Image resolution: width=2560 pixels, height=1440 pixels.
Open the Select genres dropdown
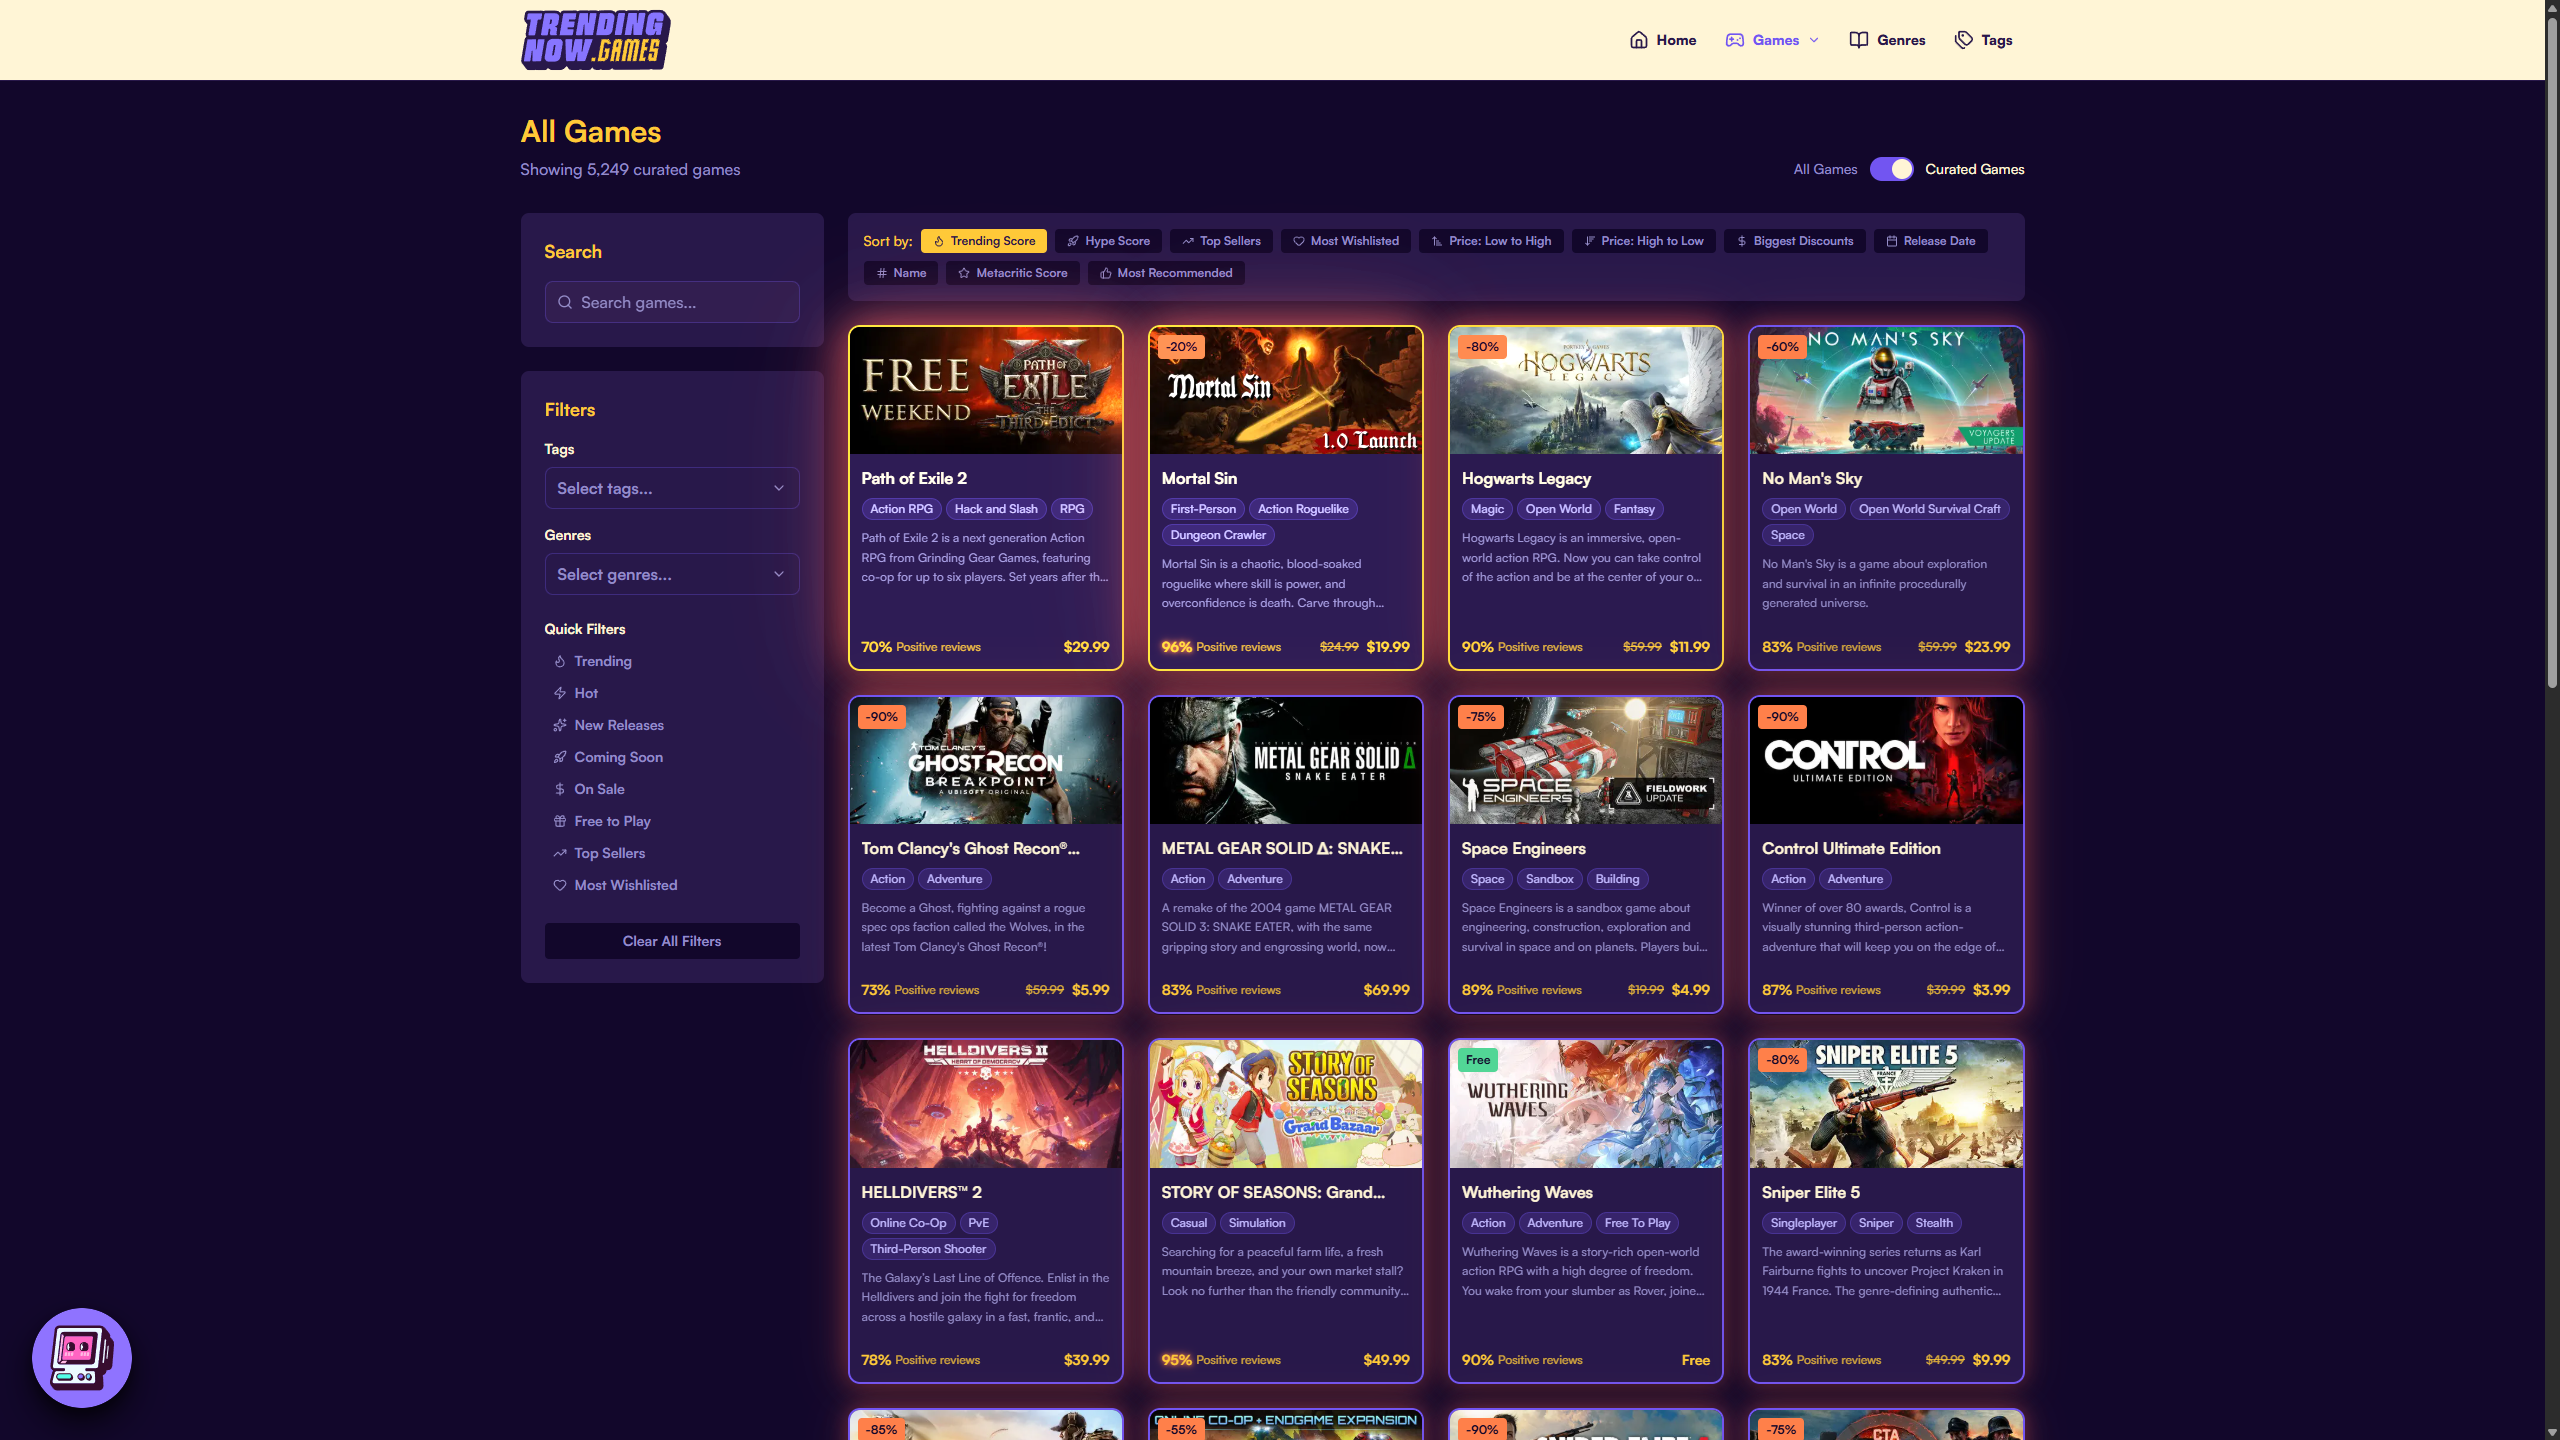tap(672, 574)
